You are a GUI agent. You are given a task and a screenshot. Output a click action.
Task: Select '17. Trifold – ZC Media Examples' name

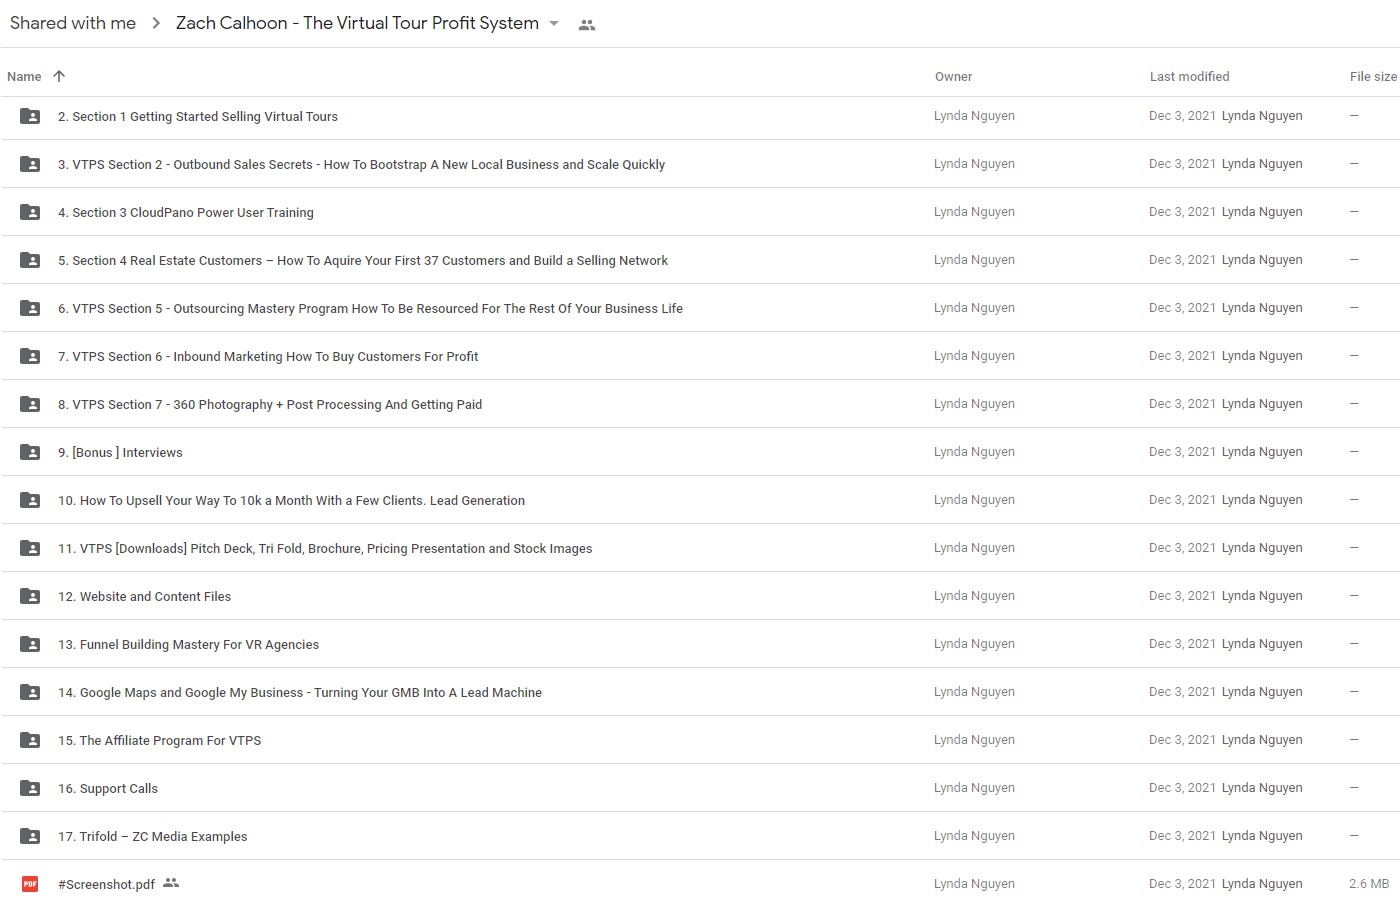pyautogui.click(x=152, y=836)
